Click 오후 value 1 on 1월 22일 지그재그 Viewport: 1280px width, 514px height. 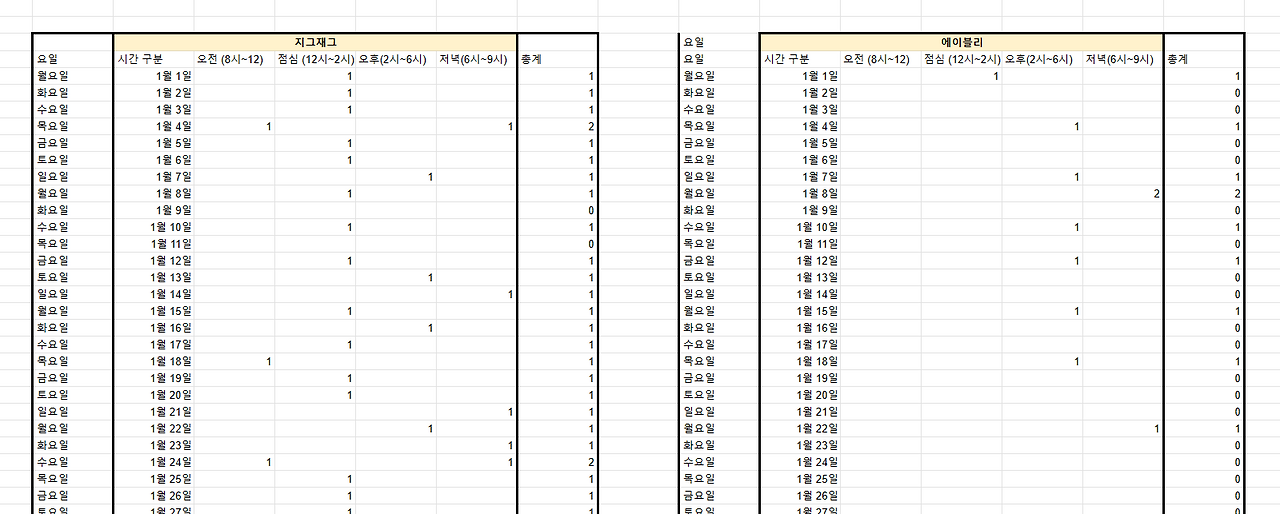[430, 428]
